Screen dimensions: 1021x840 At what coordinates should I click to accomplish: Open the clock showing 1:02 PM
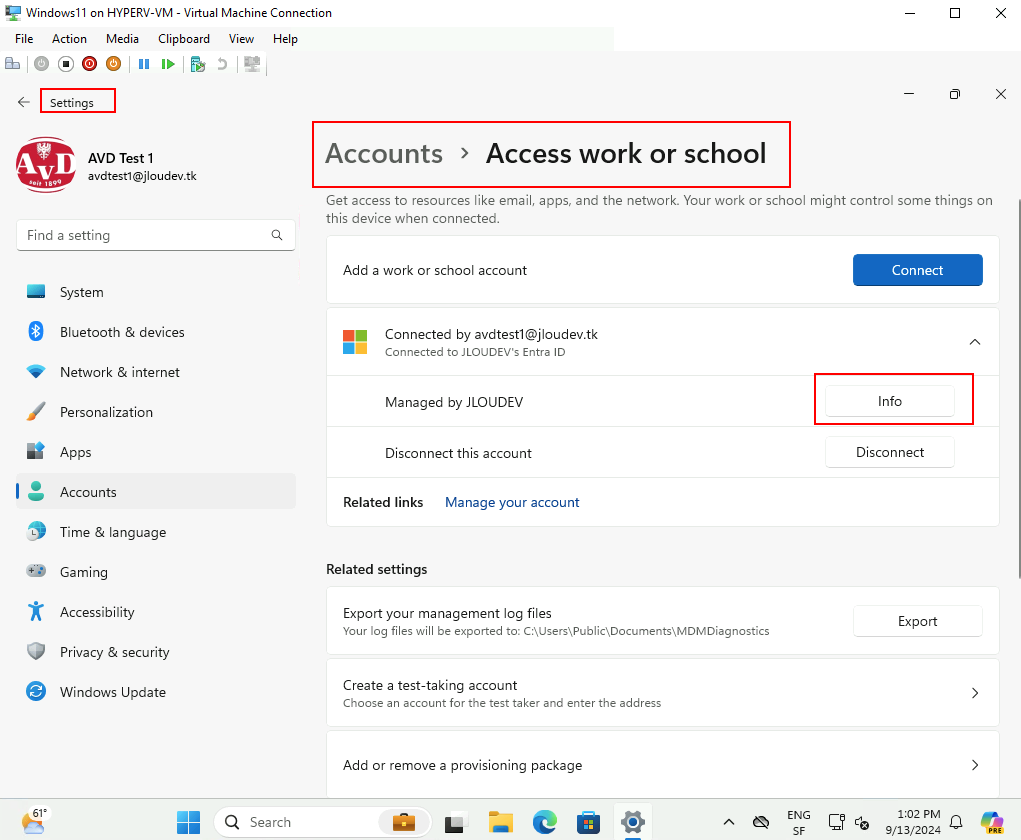click(x=914, y=822)
